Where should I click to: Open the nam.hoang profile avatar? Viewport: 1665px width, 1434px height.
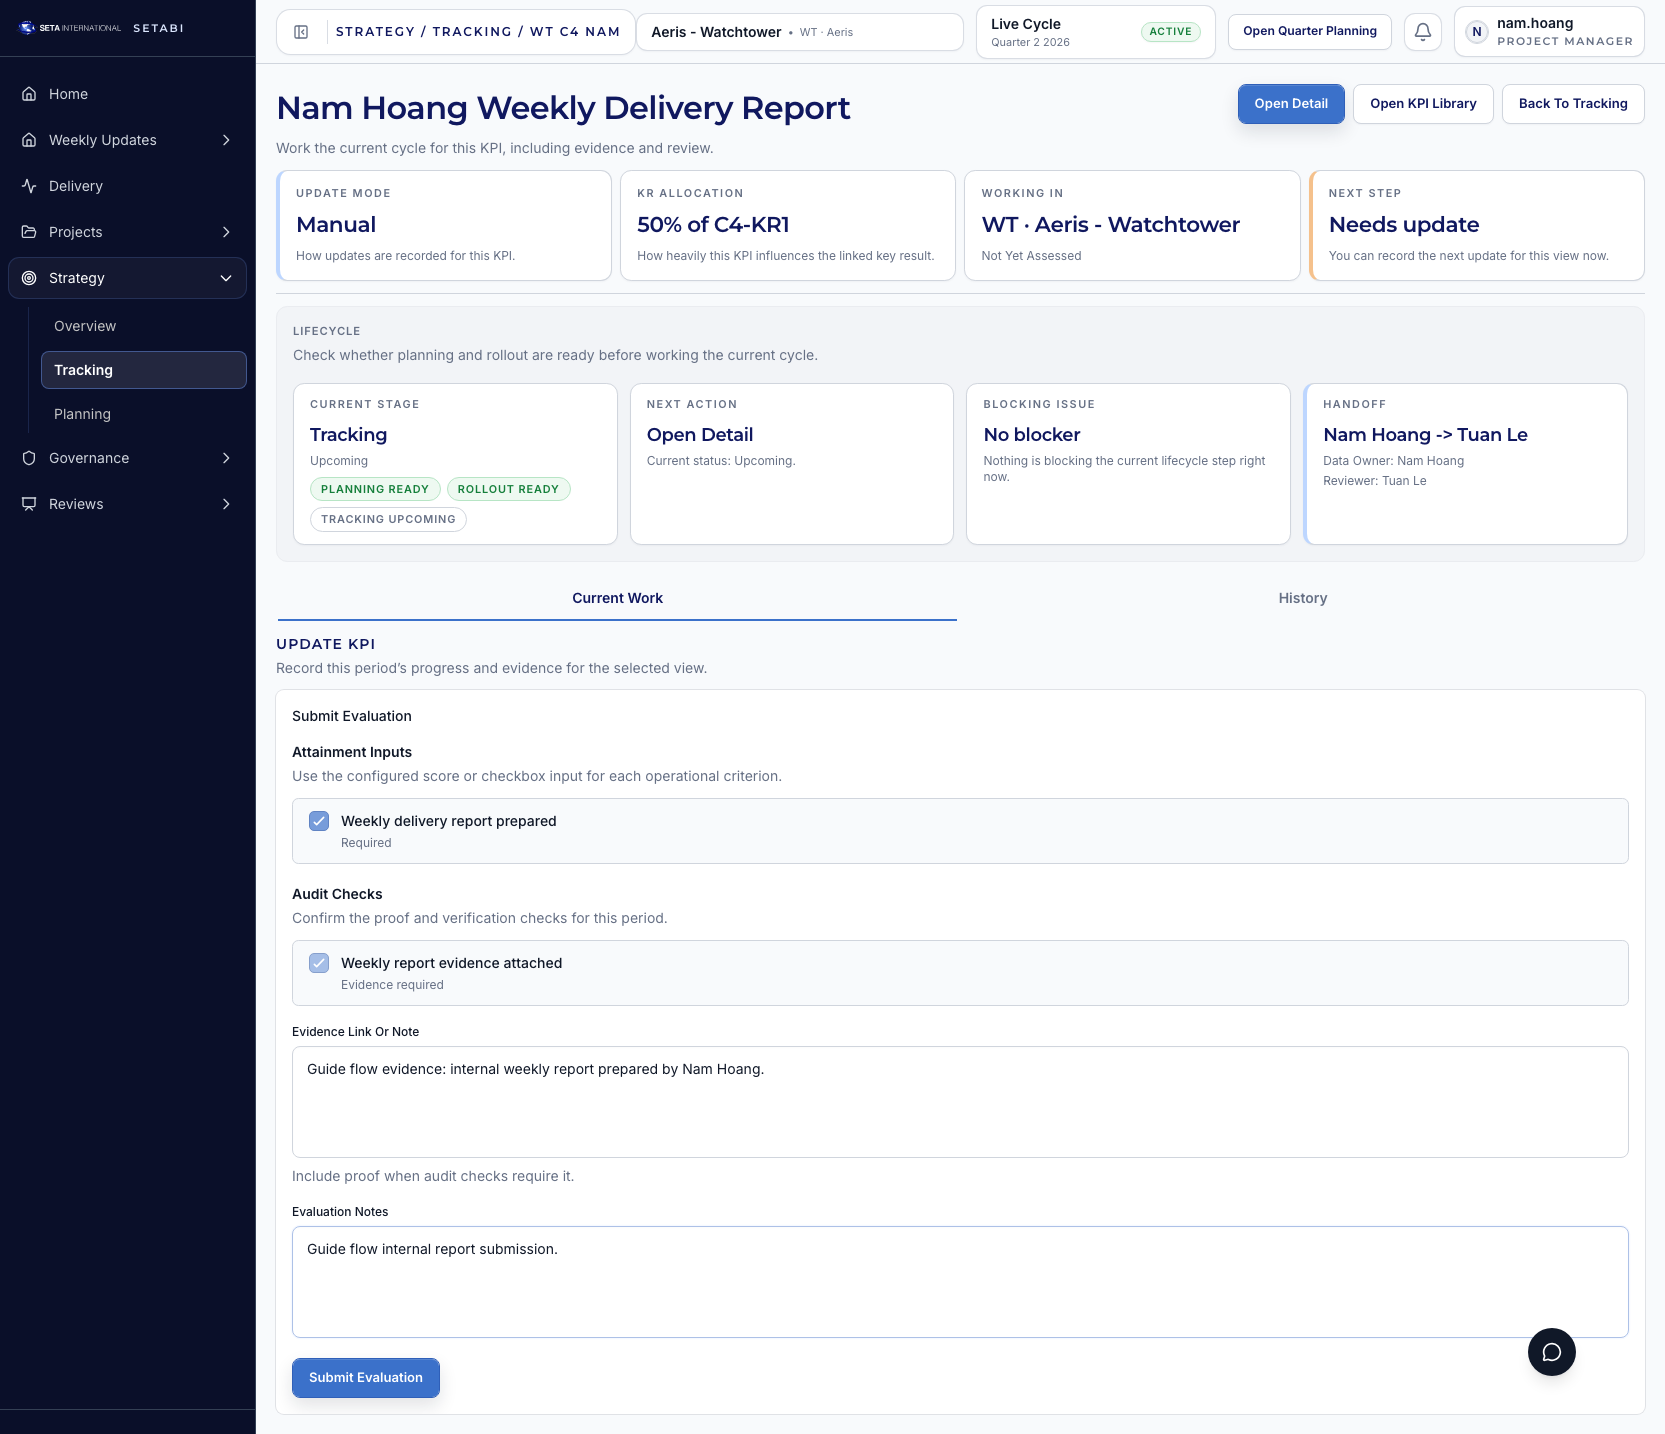pos(1476,31)
